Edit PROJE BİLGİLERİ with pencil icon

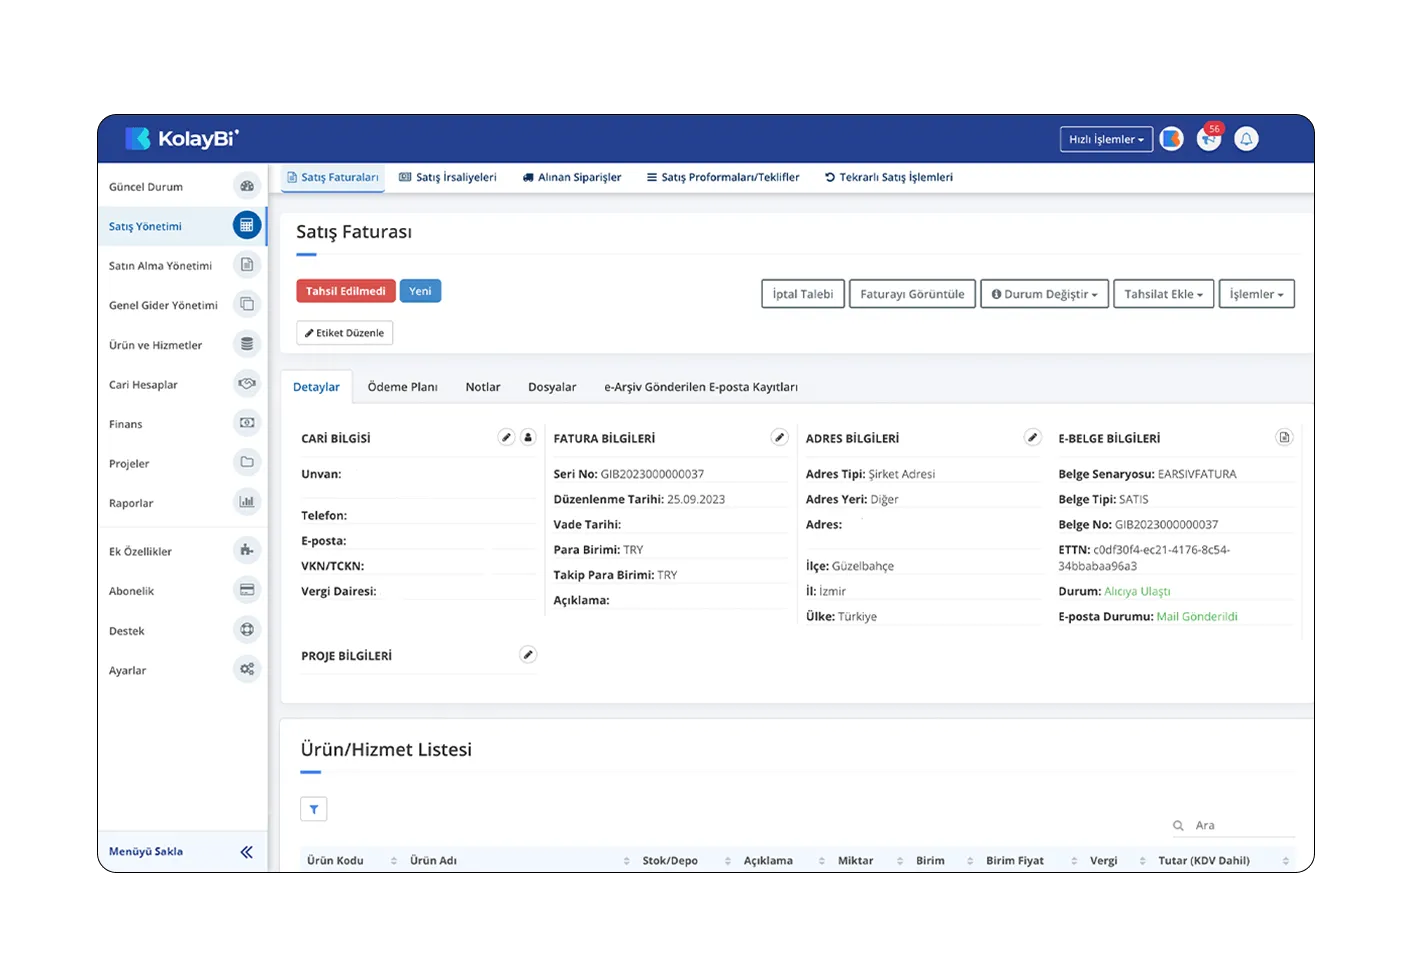528,654
